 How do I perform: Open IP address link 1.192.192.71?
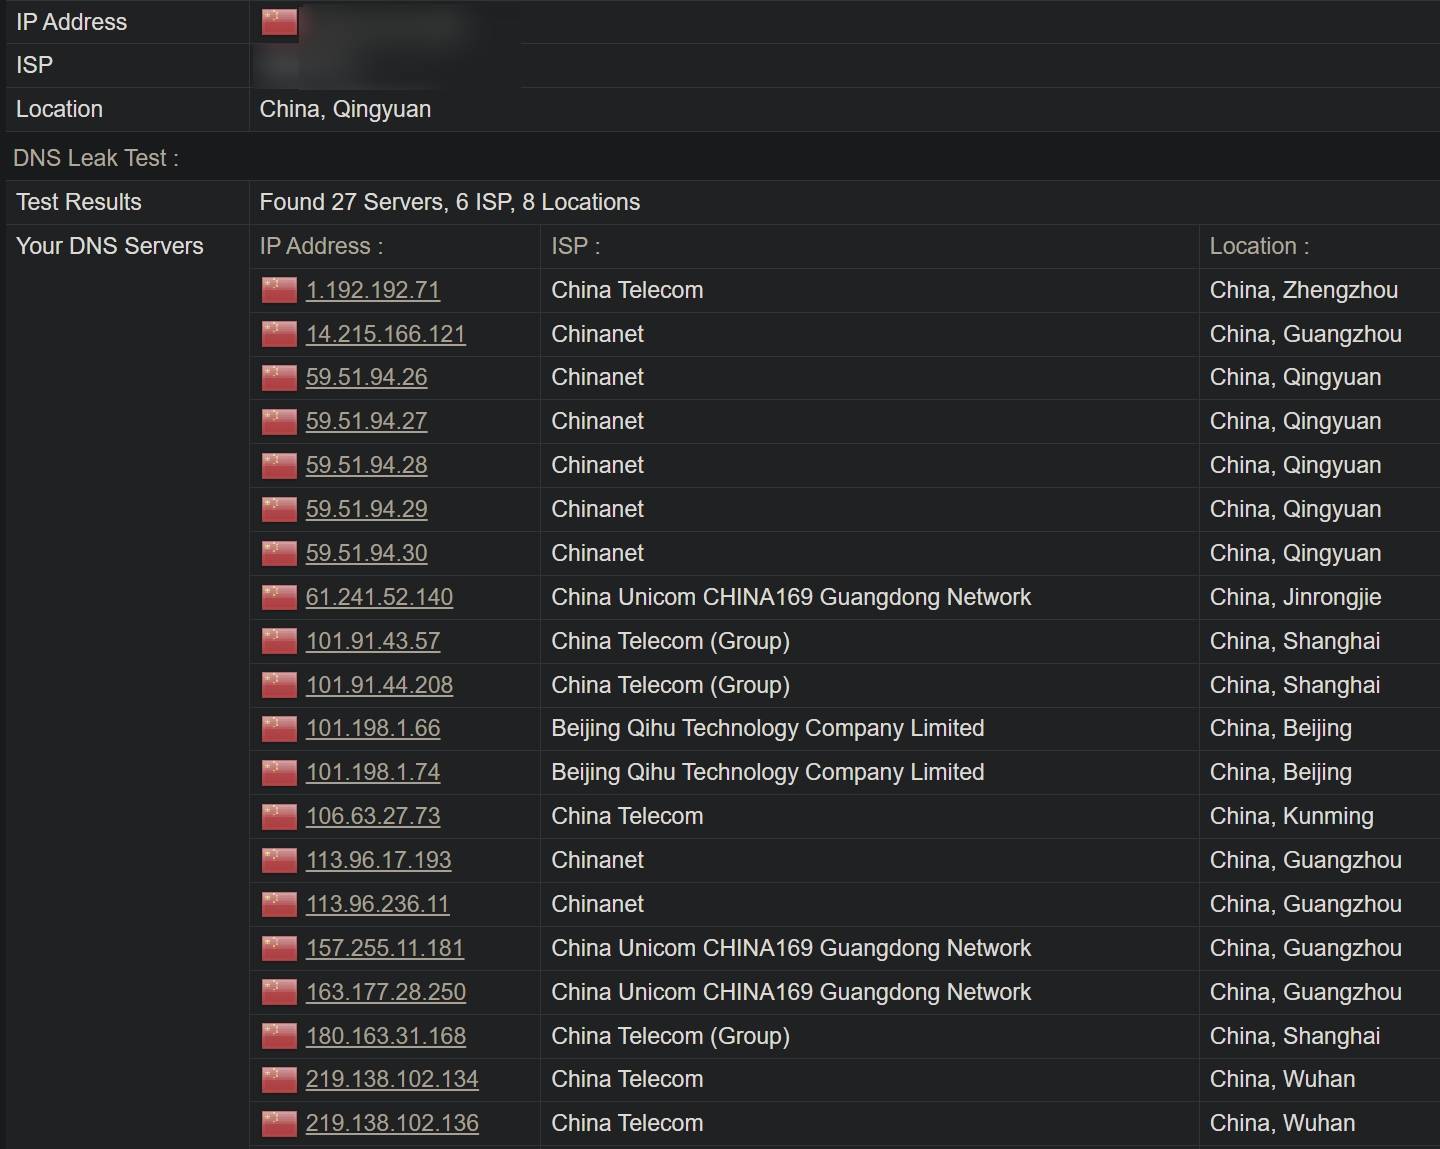[x=373, y=290]
